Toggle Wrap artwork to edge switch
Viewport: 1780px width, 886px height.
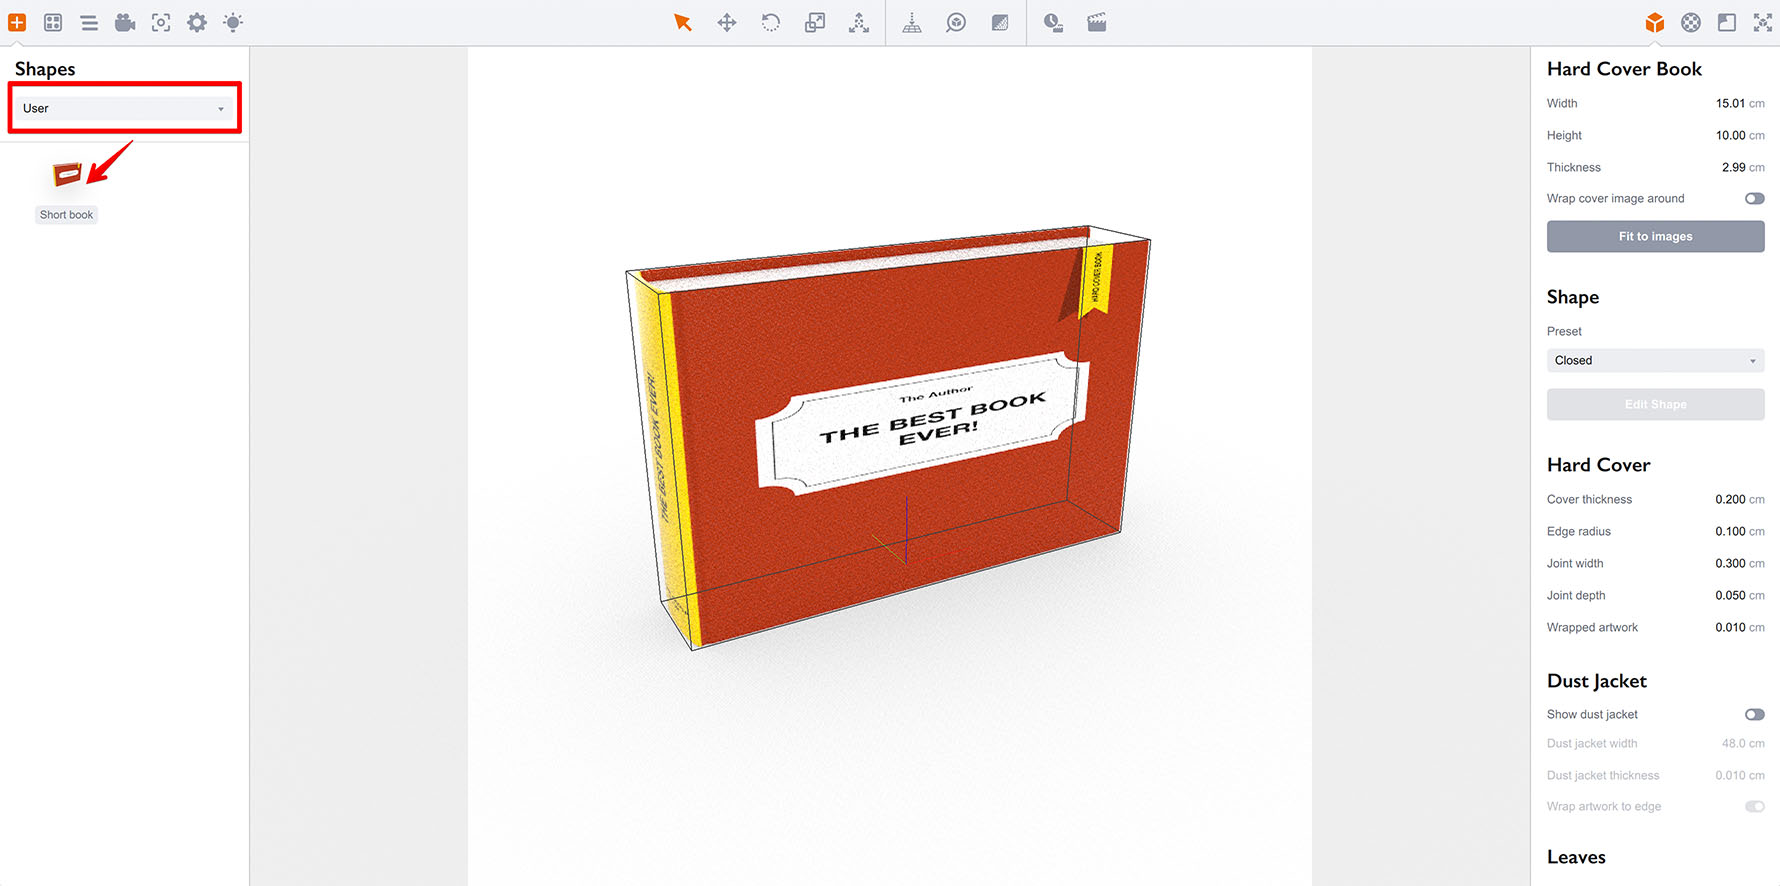(x=1754, y=807)
